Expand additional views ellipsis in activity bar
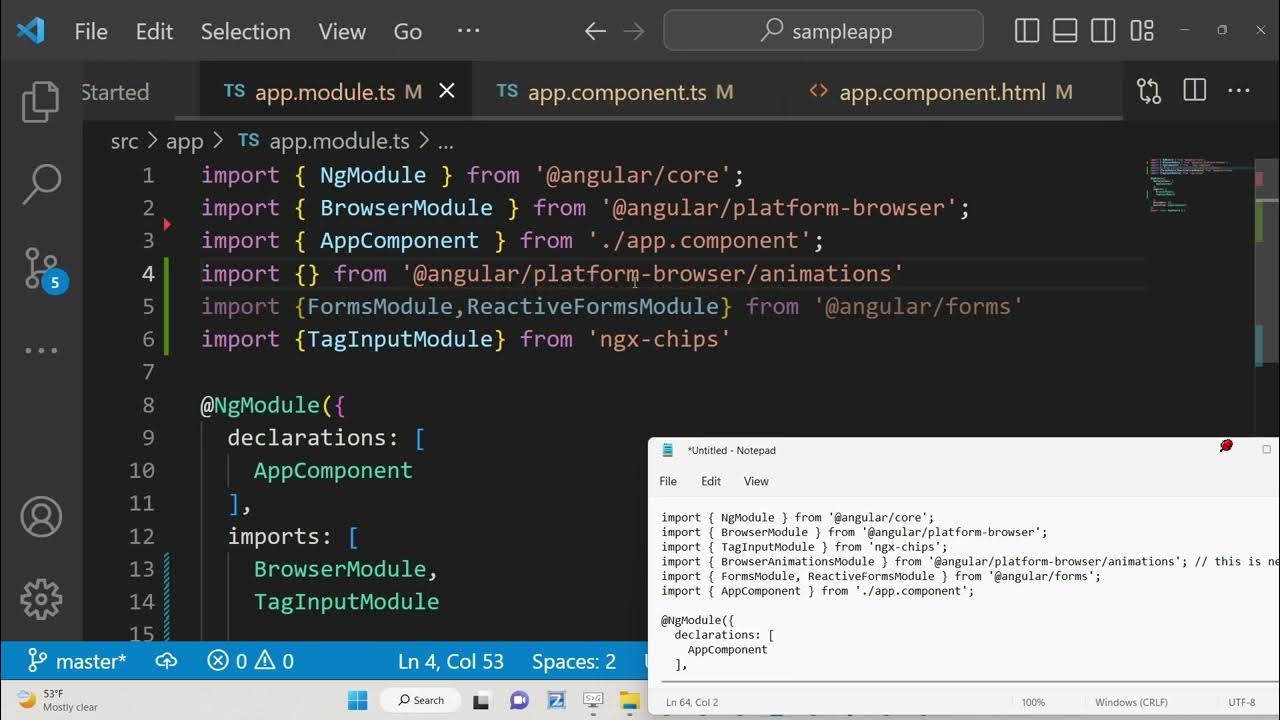Viewport: 1280px width, 720px height. (x=41, y=351)
